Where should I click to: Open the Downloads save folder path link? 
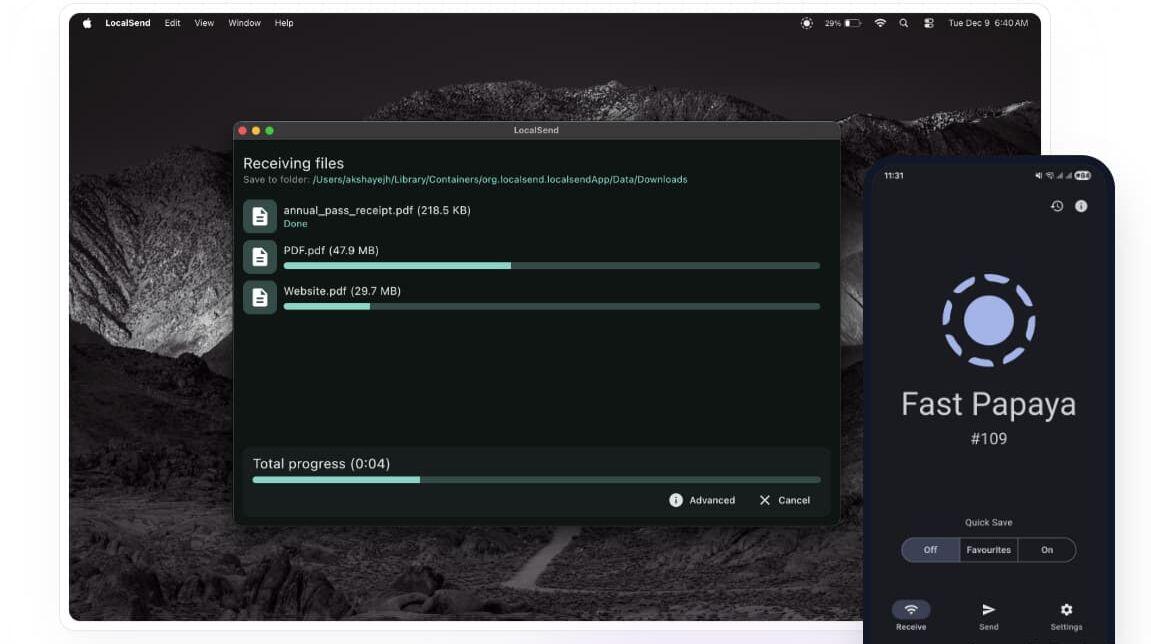500,179
